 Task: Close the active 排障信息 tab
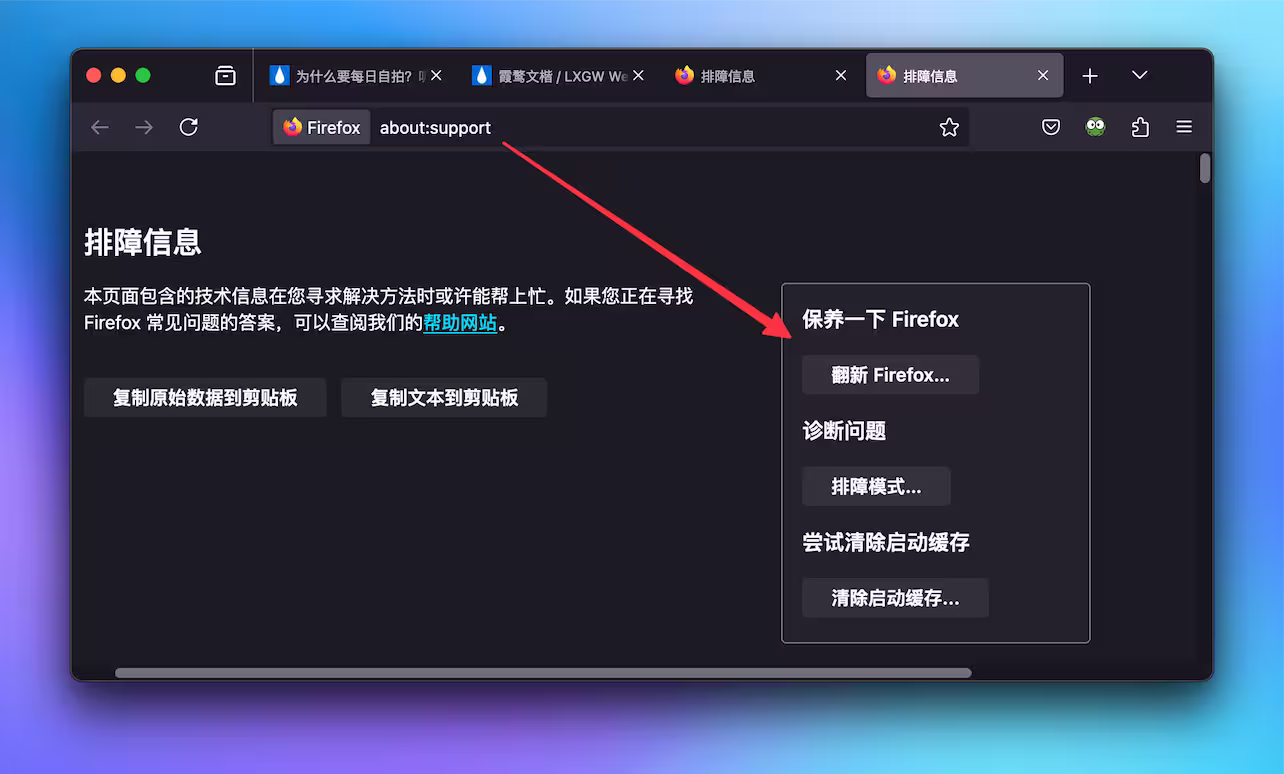[1043, 76]
